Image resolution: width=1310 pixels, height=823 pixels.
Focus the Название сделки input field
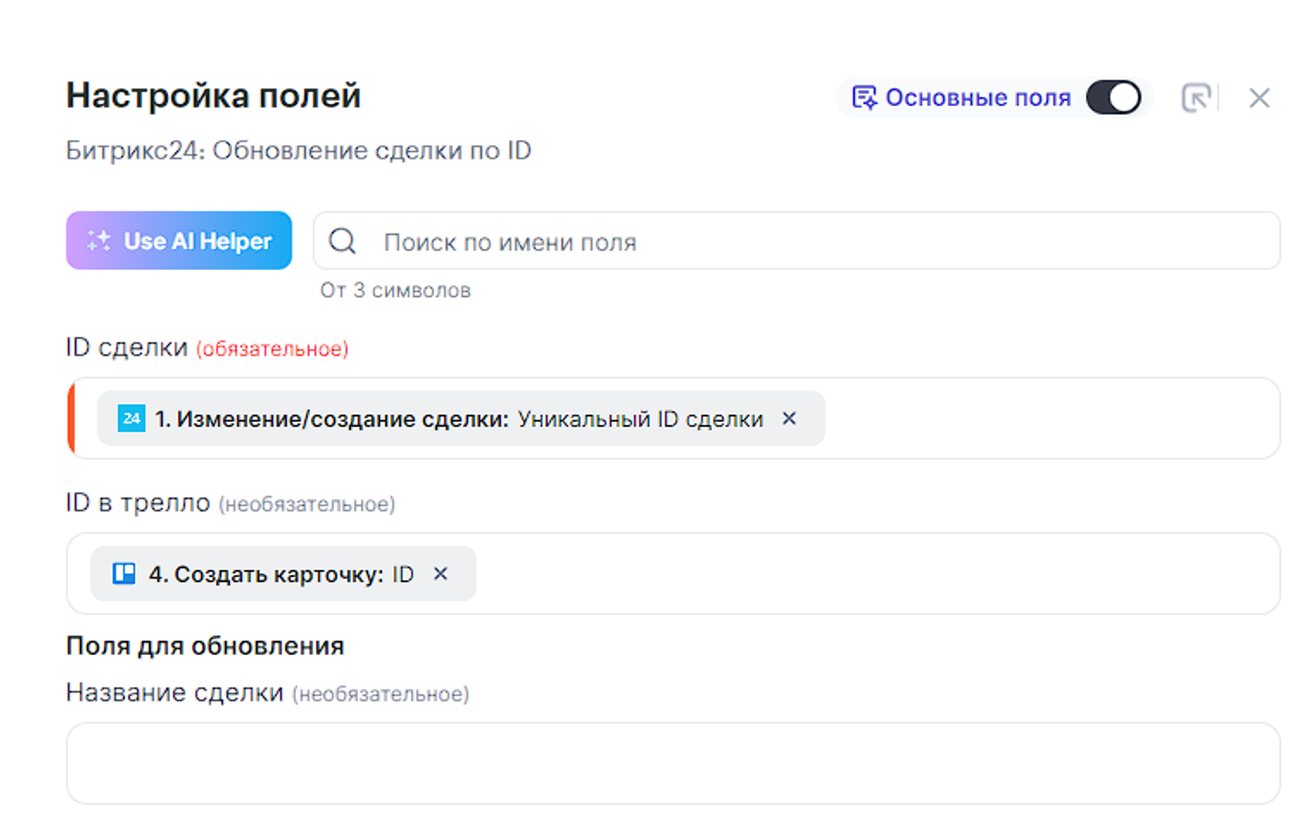tap(672, 763)
